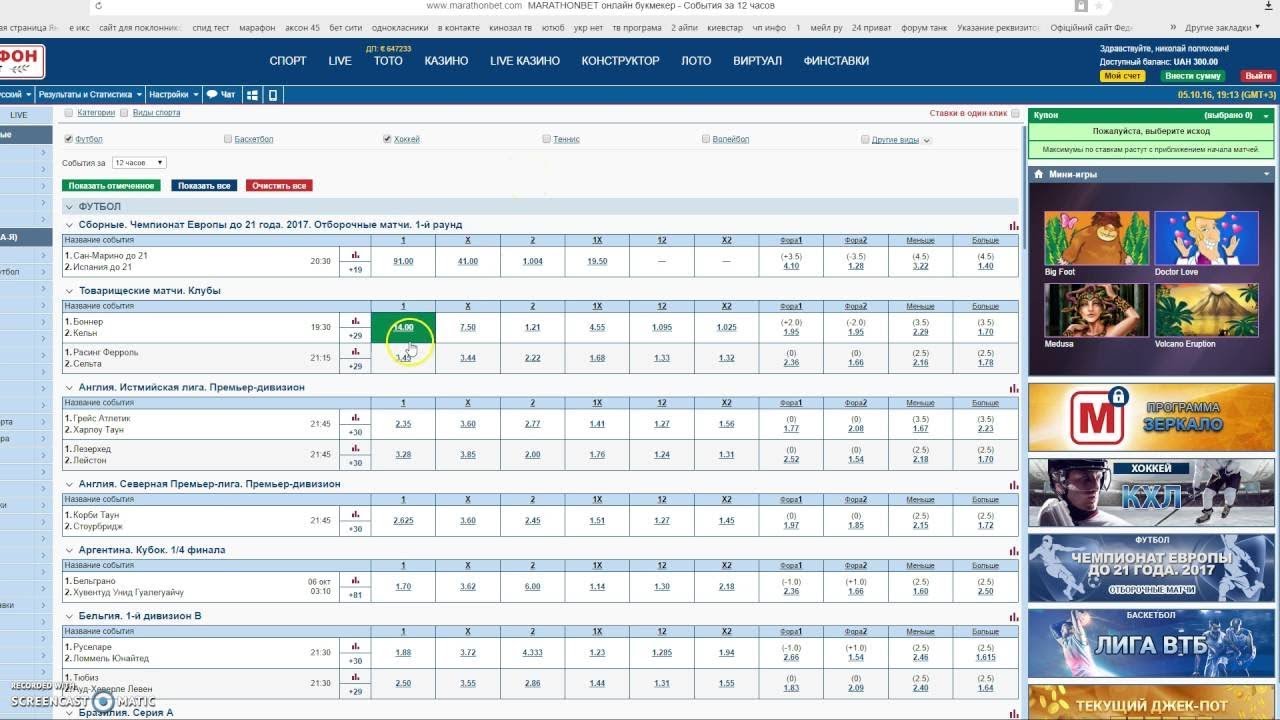Click the Очистить все button

(279, 186)
